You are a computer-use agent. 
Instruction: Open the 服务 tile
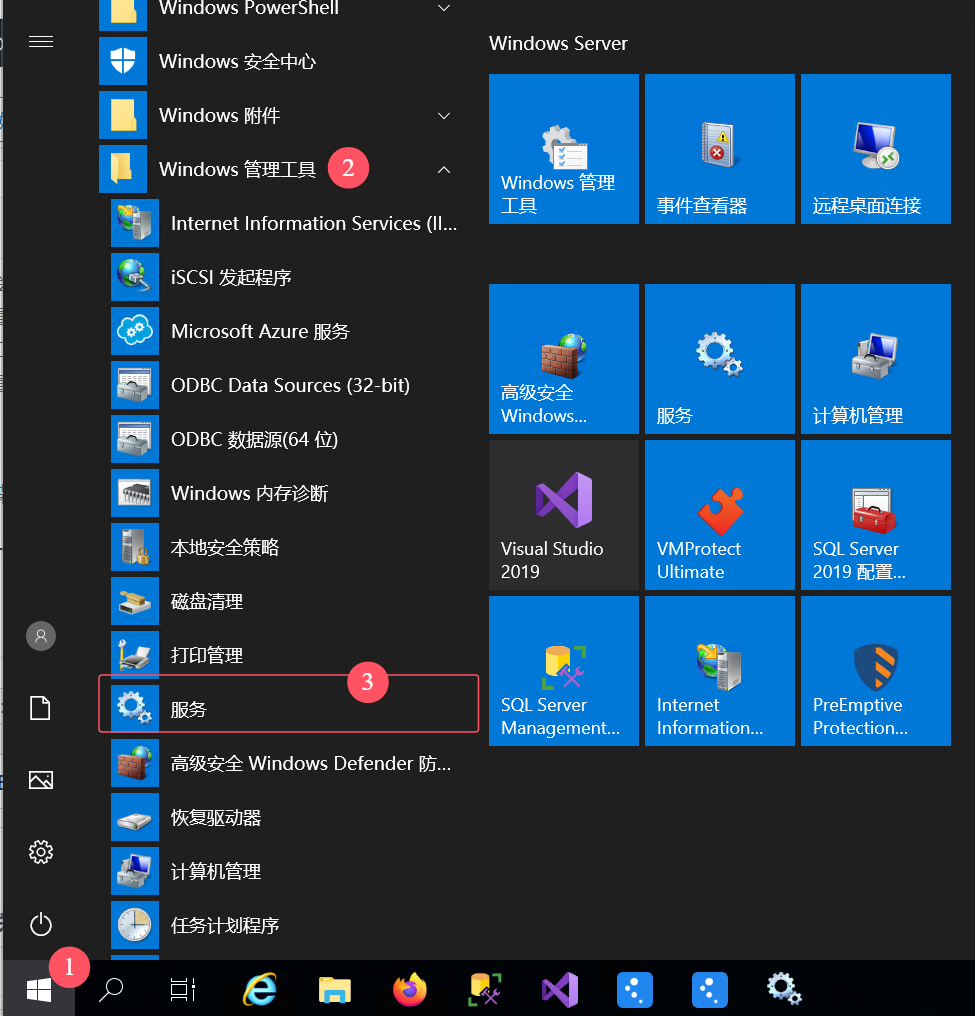[x=720, y=359]
